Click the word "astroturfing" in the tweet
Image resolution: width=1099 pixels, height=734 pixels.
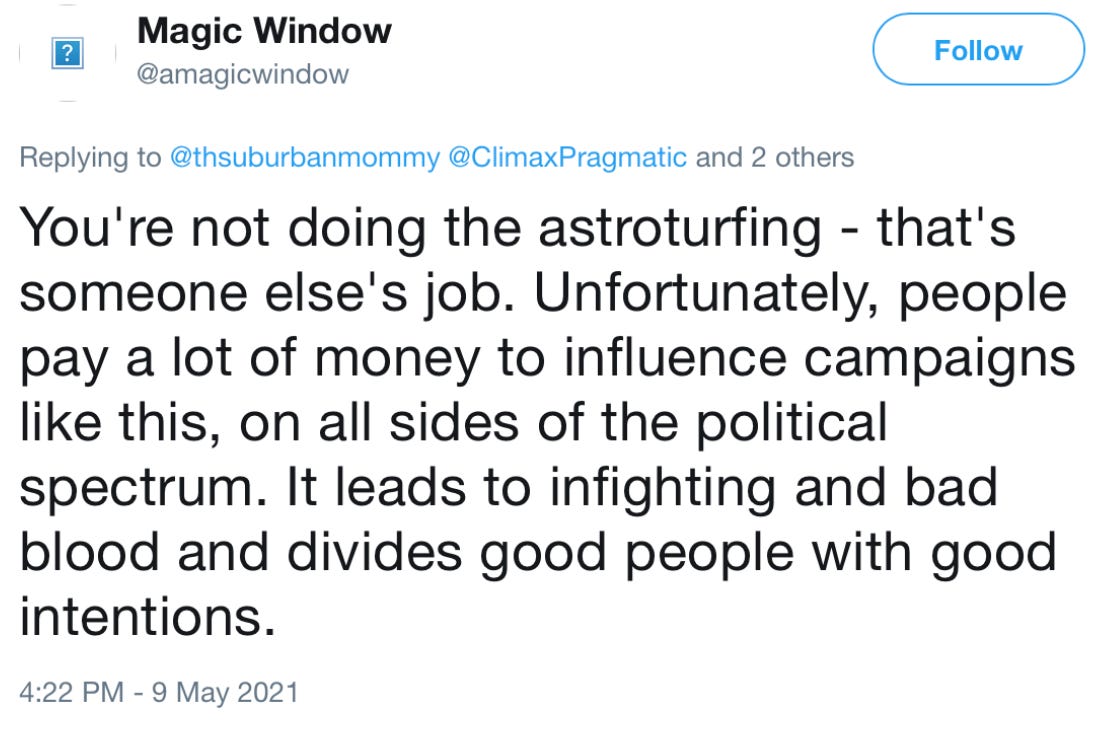[x=680, y=229]
